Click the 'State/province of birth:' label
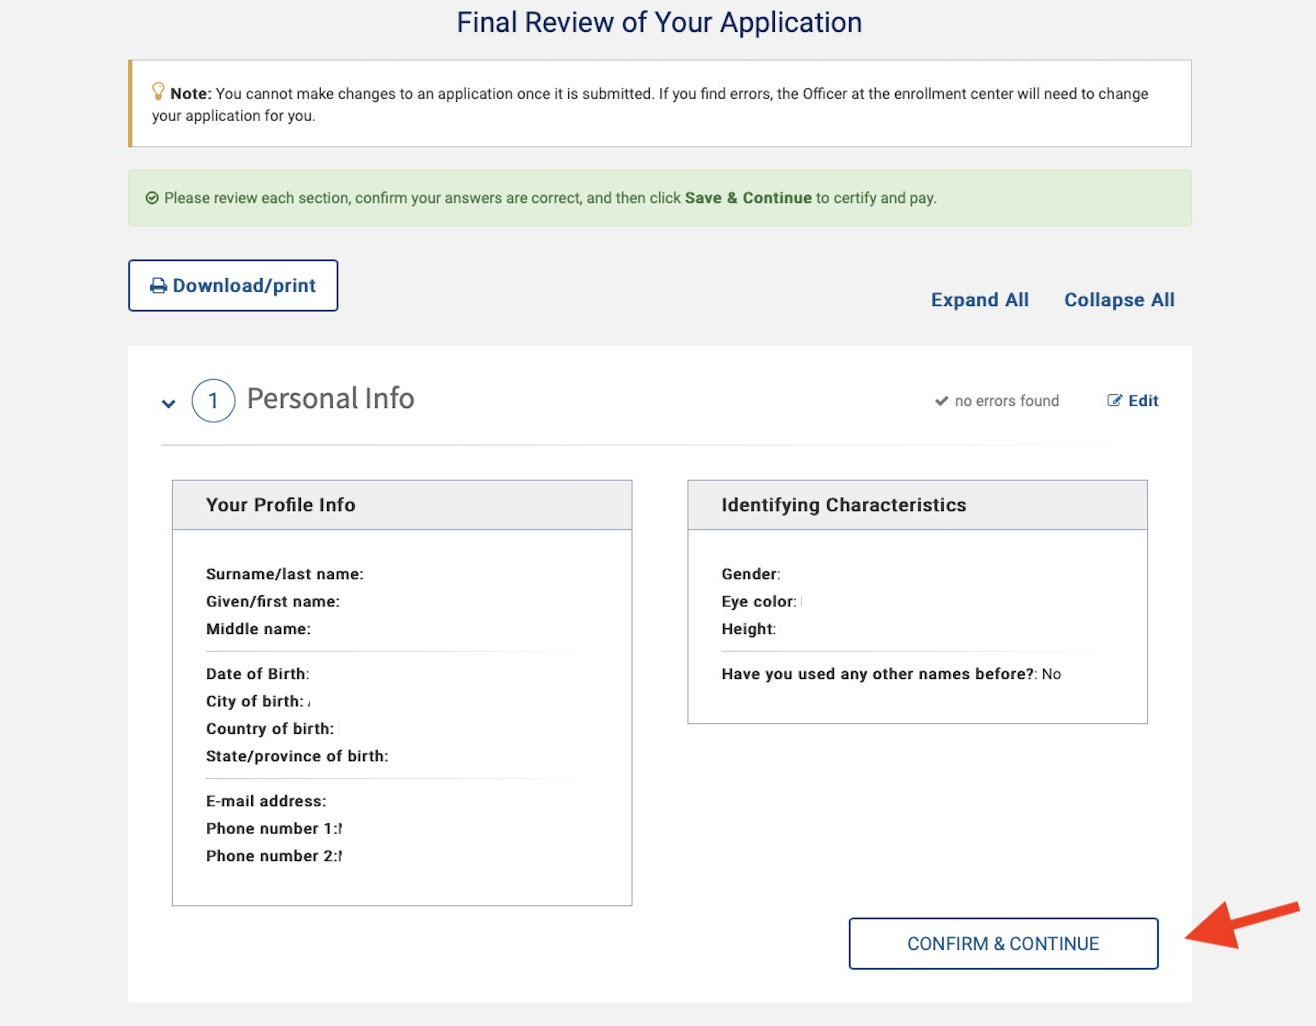This screenshot has width=1316, height=1026. coord(297,756)
